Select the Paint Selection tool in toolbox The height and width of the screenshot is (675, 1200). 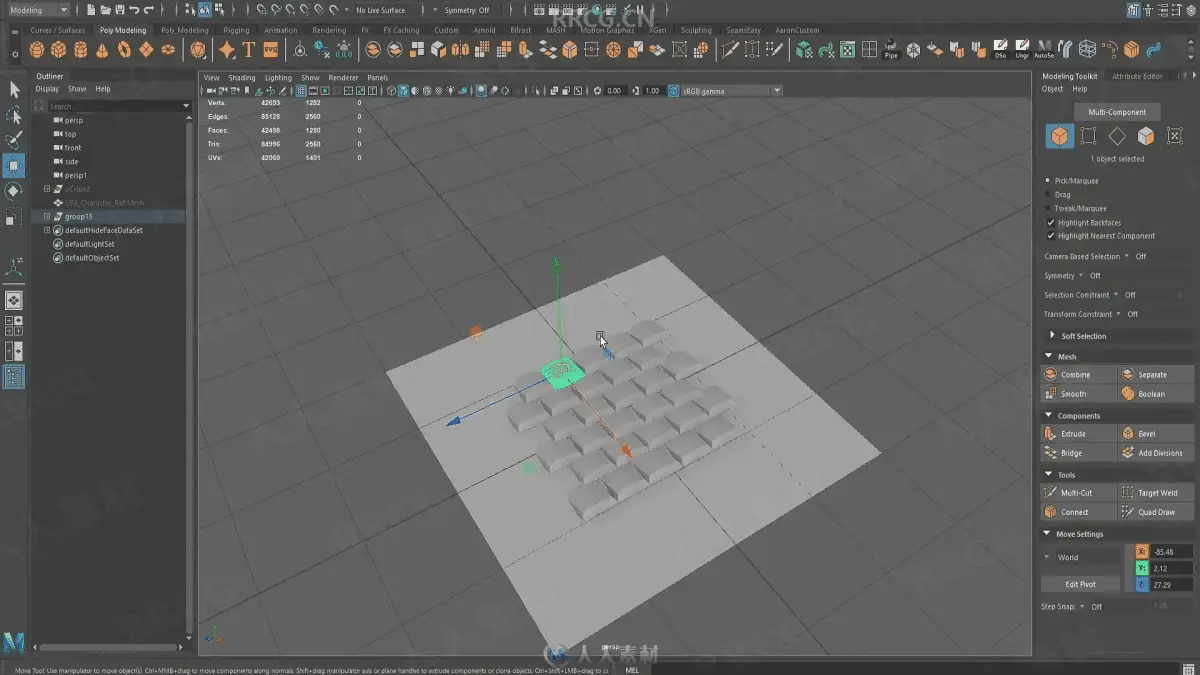[x=14, y=141]
